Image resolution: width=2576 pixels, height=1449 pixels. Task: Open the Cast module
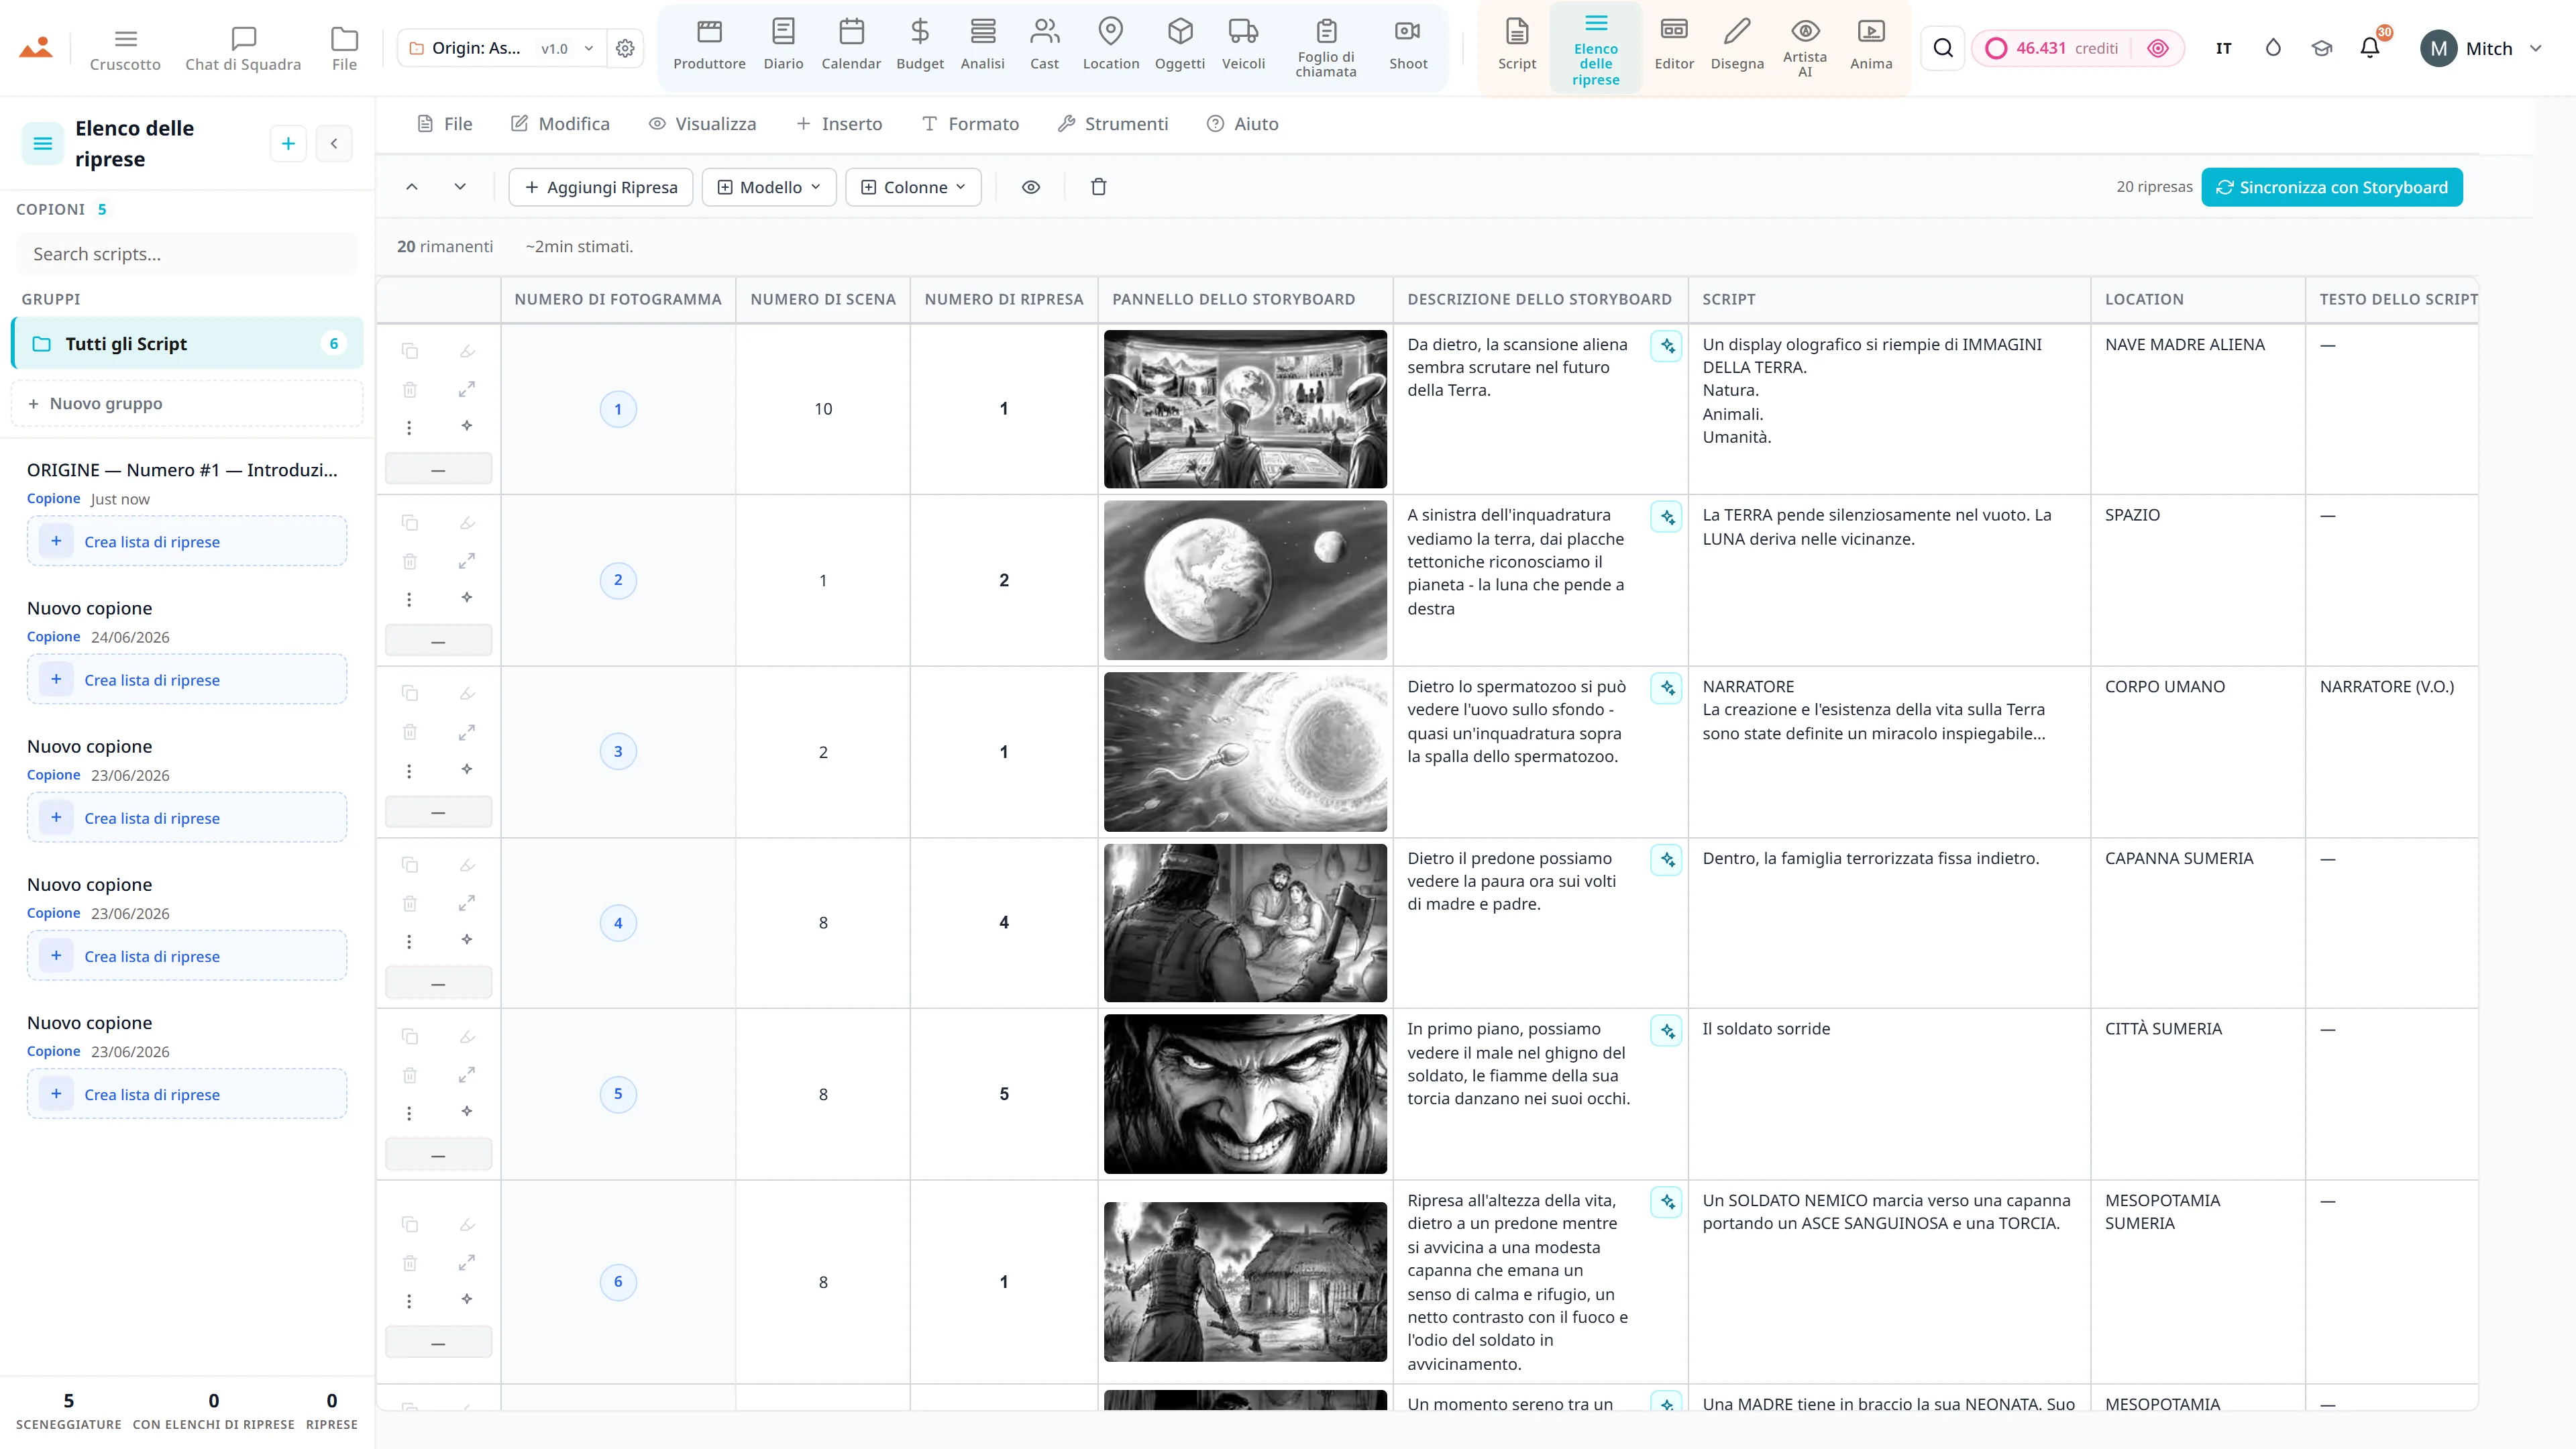click(x=1044, y=46)
